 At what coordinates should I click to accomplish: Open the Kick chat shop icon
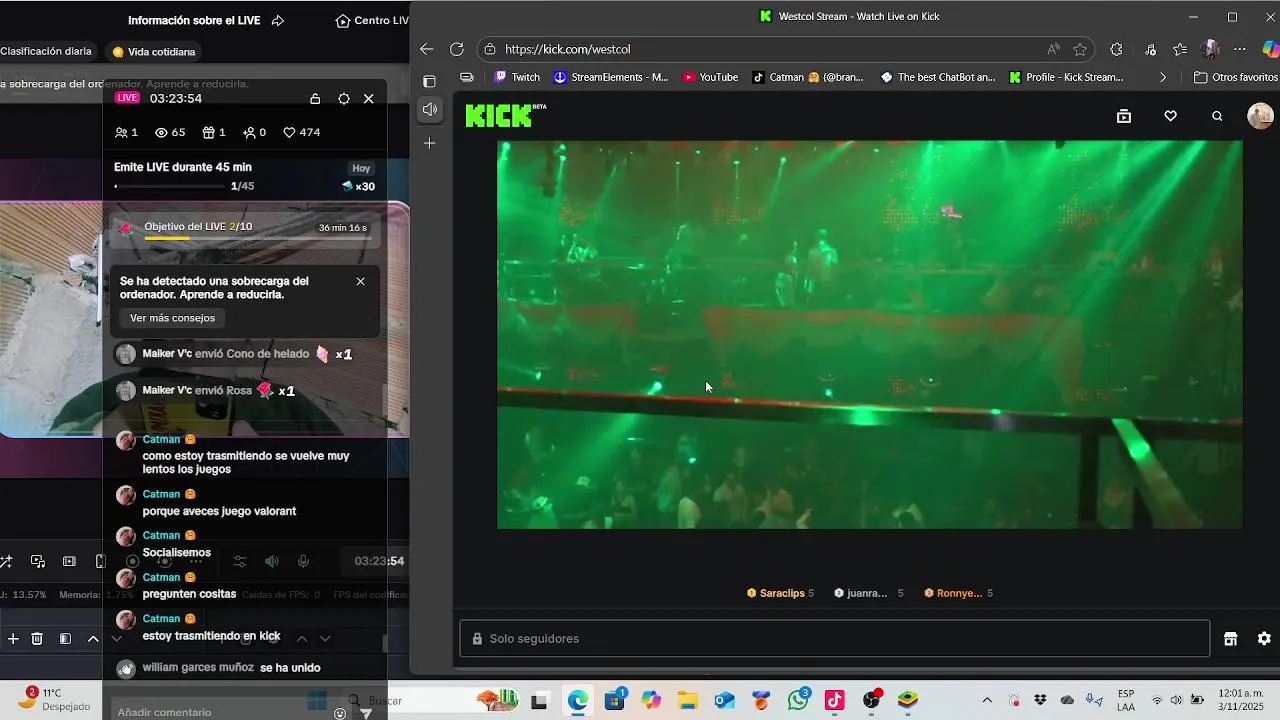tap(1231, 639)
